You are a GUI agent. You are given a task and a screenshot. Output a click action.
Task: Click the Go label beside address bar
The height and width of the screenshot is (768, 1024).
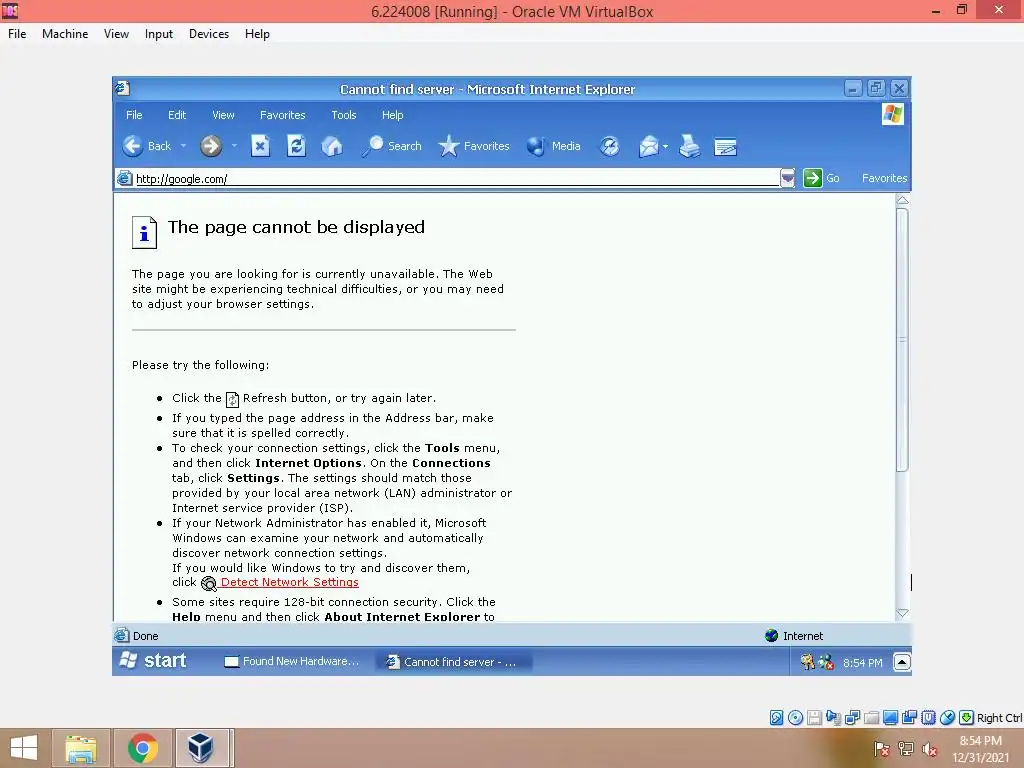click(x=833, y=178)
